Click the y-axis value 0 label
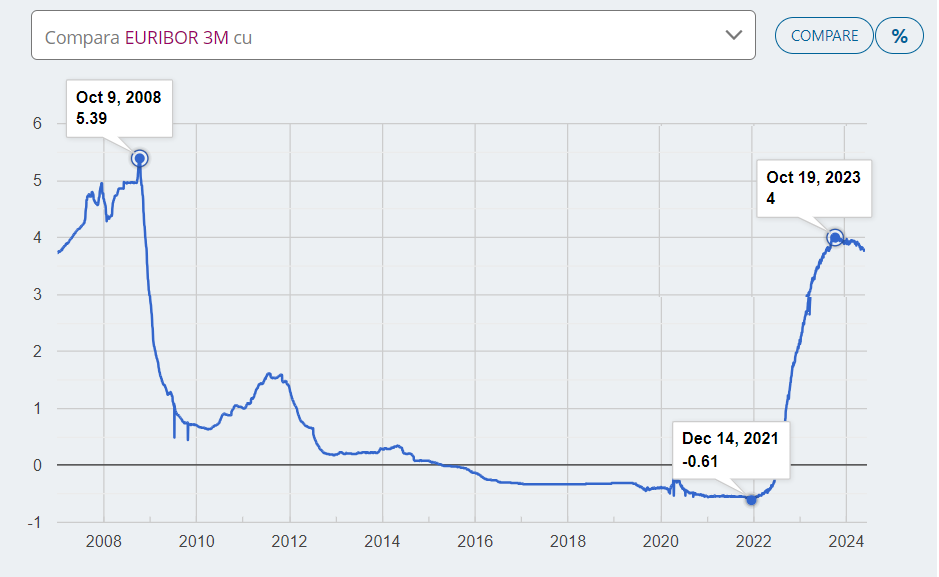Screen dimensions: 939x577 [37, 465]
